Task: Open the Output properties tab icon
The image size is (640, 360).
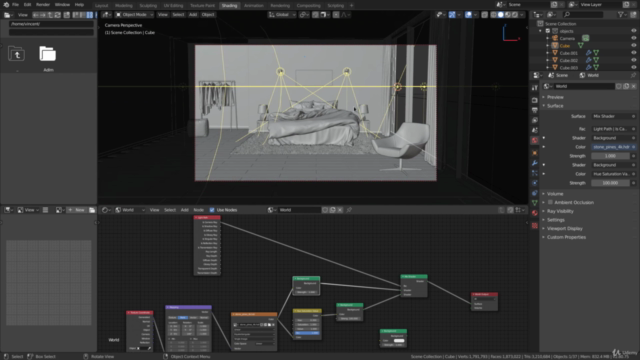Action: (x=535, y=110)
